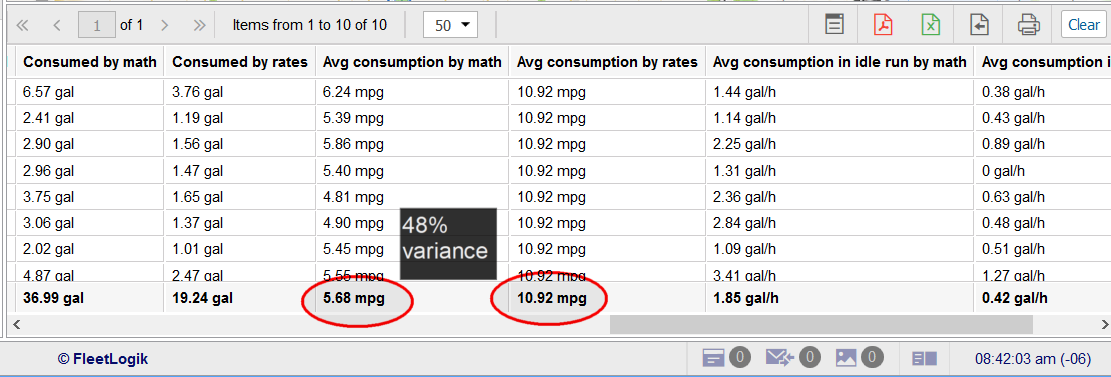1111x377 pixels.
Task: Go to first page of results
Action: click(23, 26)
